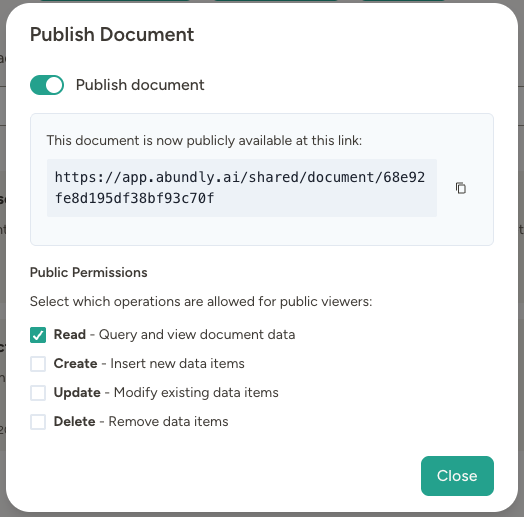Image resolution: width=524 pixels, height=517 pixels.
Task: Click the 'Publish document' toggle label
Action: [140, 85]
